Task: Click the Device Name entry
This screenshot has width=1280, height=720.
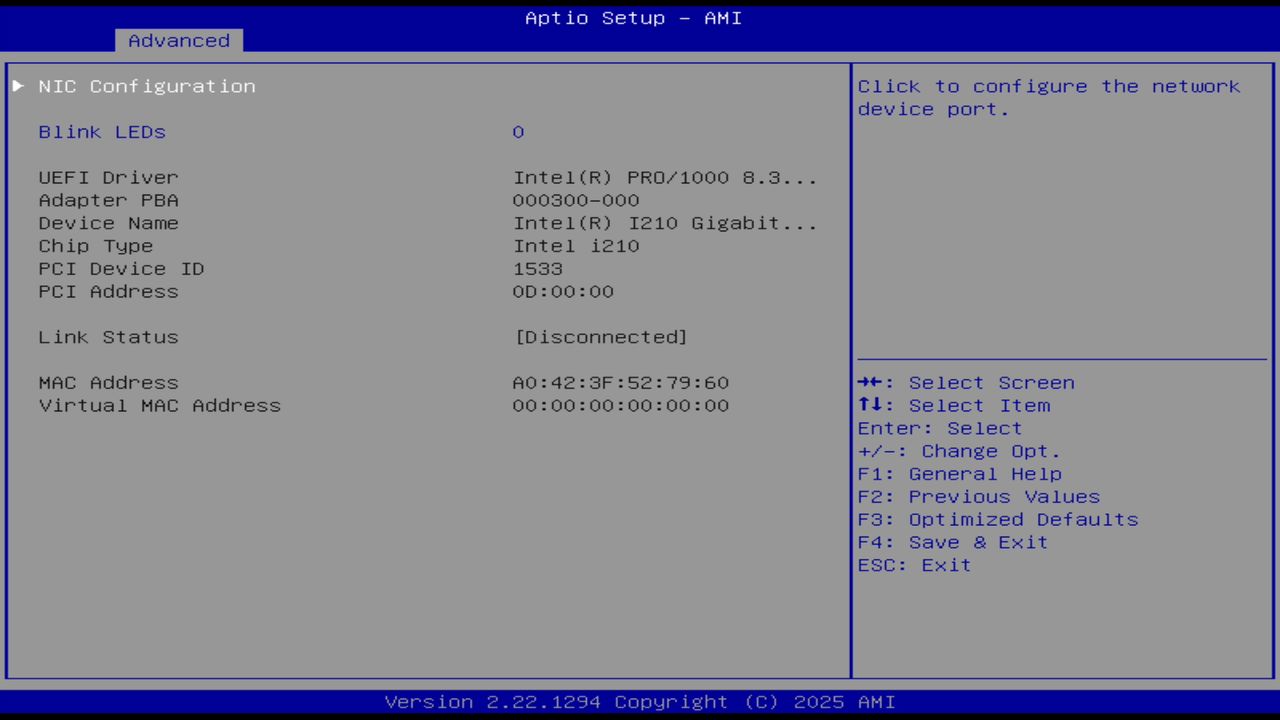Action: click(108, 222)
